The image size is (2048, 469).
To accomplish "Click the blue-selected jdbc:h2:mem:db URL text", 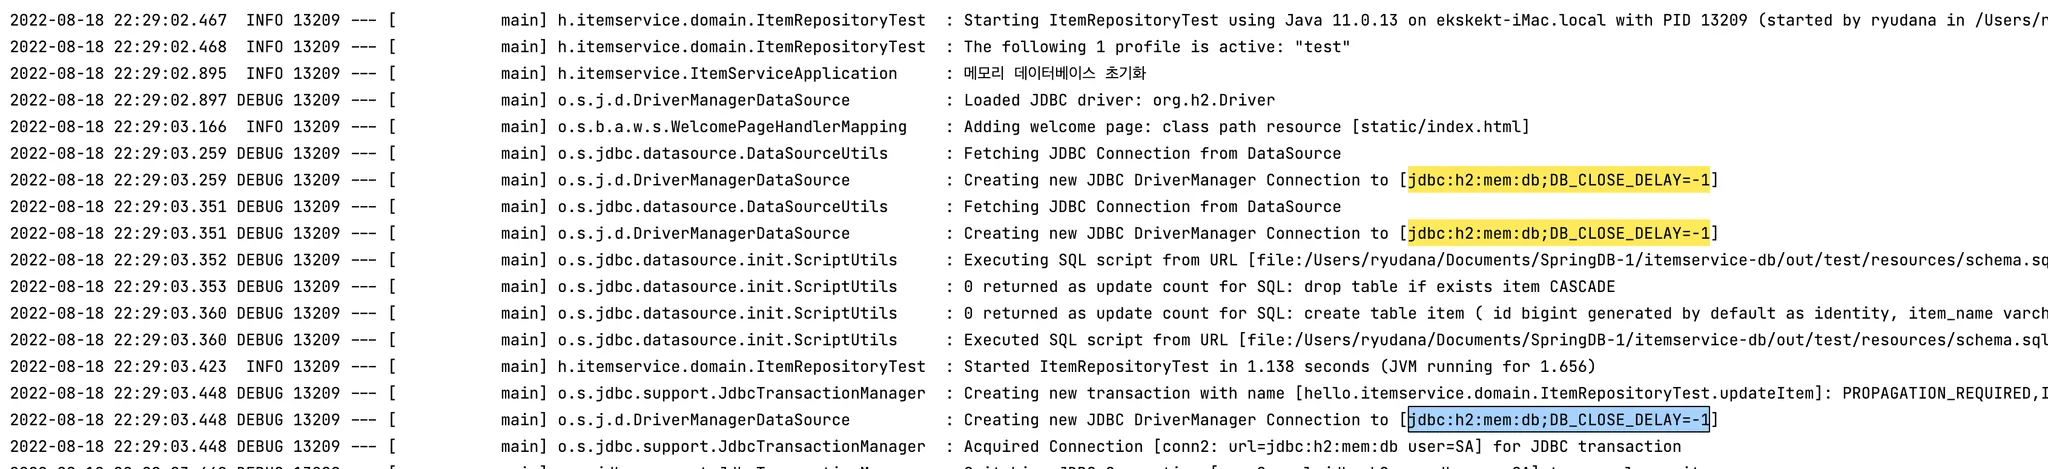I will [x=1558, y=420].
